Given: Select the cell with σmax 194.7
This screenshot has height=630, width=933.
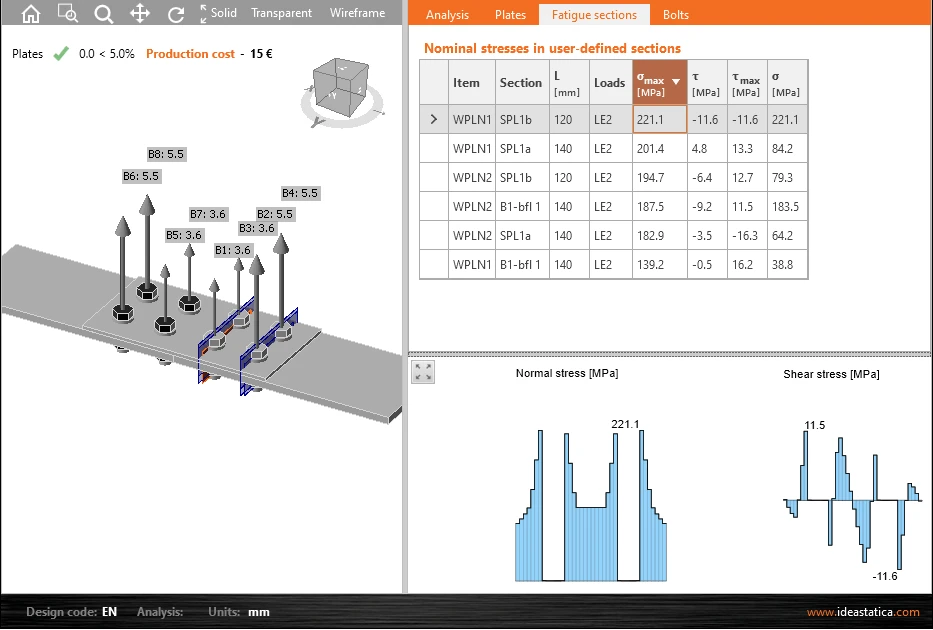Looking at the screenshot, I should coord(659,177).
